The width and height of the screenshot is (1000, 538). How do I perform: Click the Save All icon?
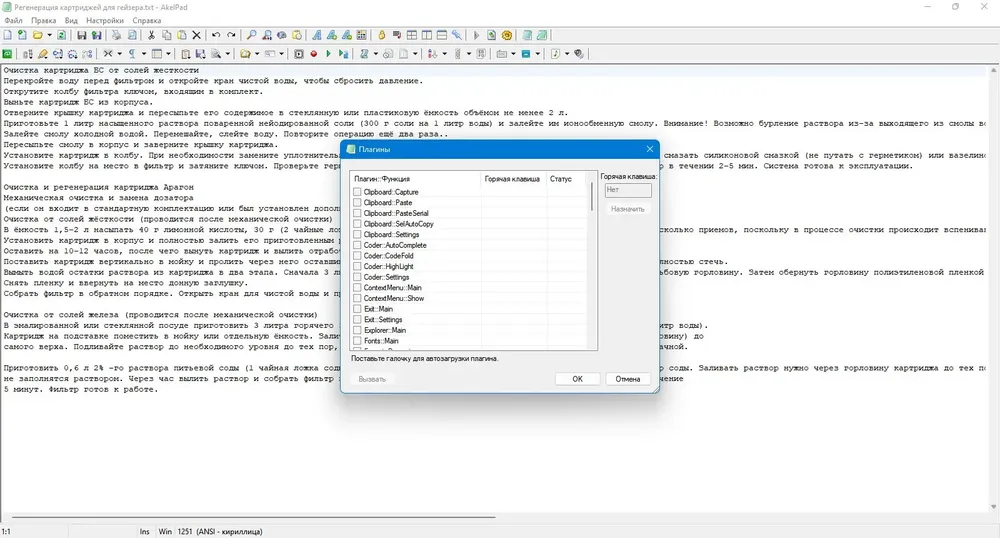point(96,36)
